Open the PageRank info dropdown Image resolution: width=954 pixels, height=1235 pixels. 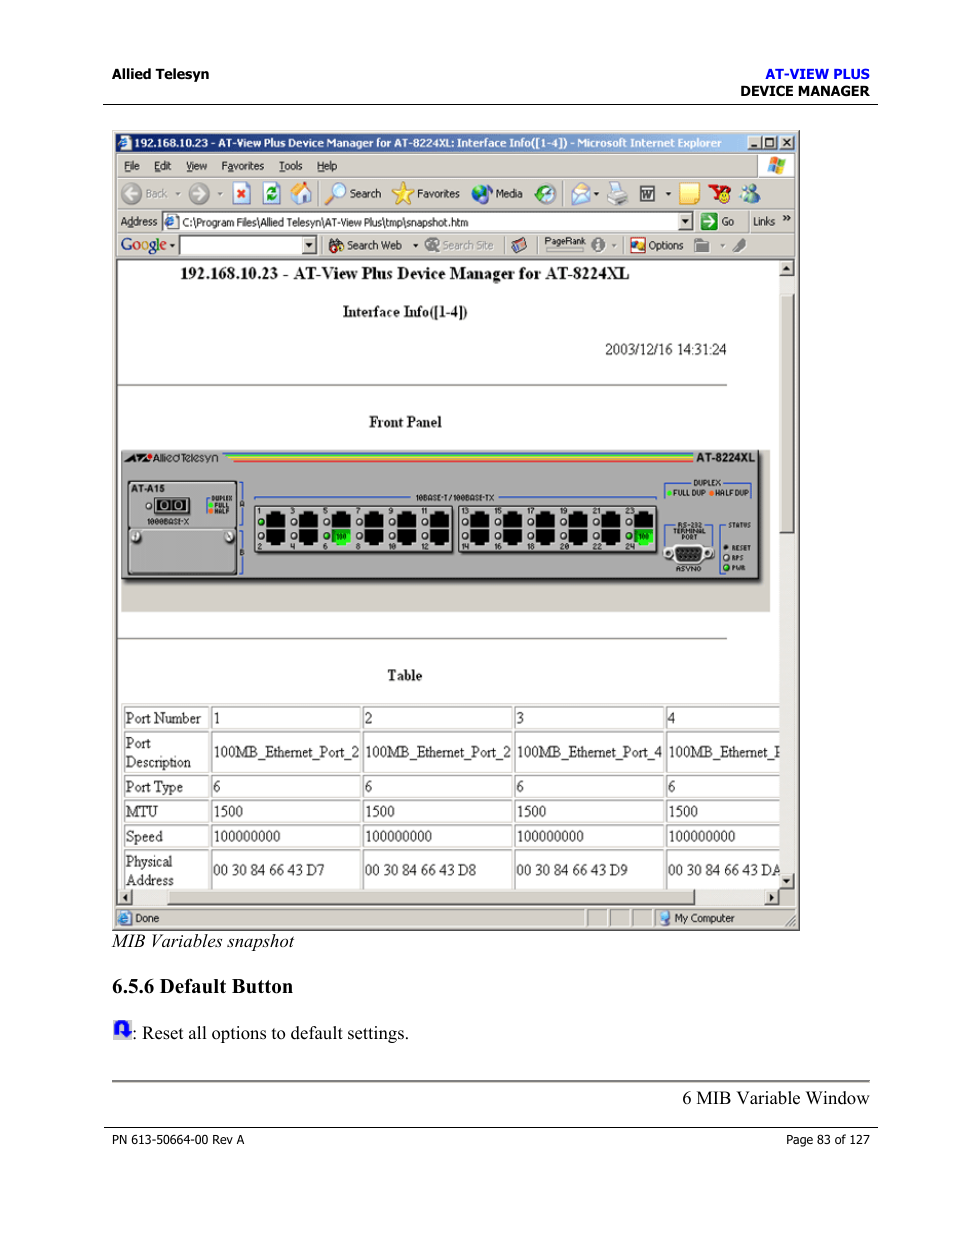click(613, 245)
